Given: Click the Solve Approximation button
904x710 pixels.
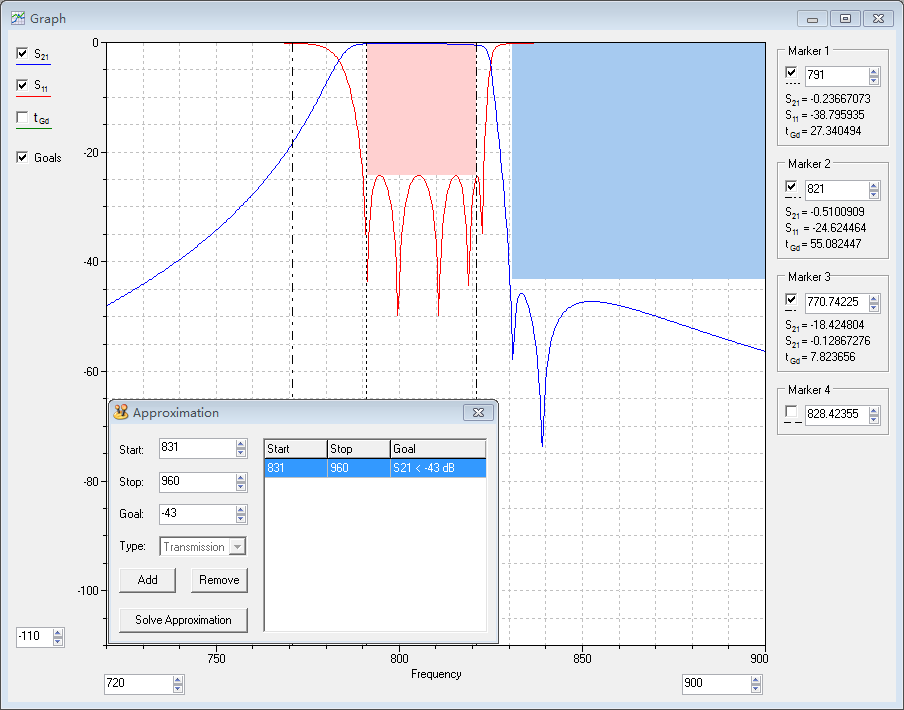Looking at the screenshot, I should click(183, 620).
